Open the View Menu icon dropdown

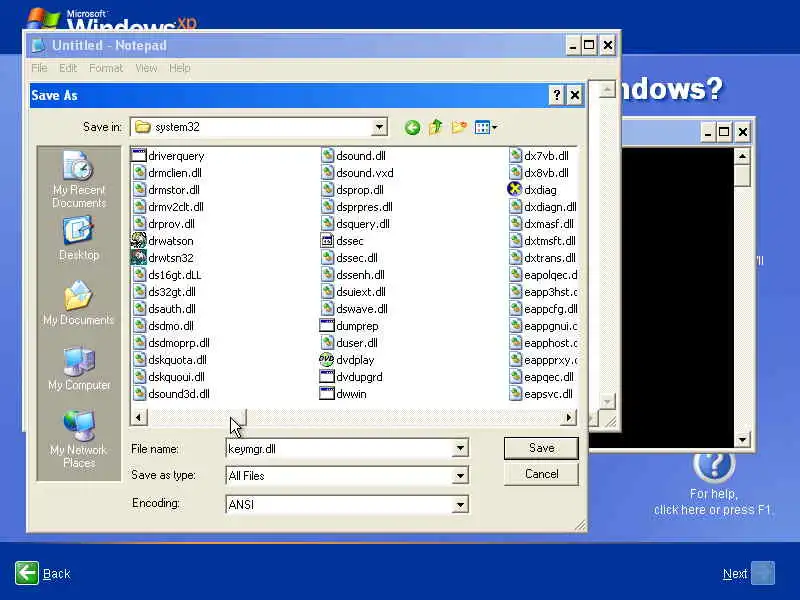(486, 127)
